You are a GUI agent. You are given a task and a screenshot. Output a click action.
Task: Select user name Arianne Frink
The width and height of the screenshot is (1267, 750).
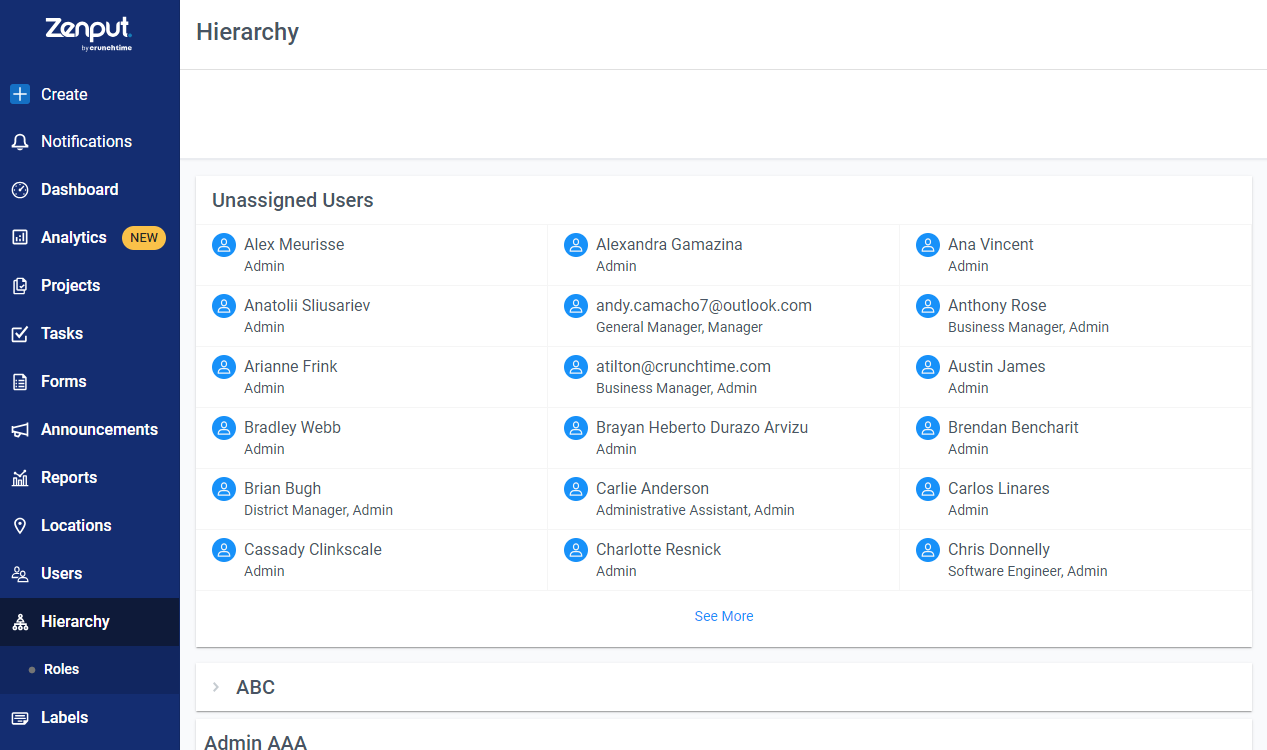tap(291, 366)
